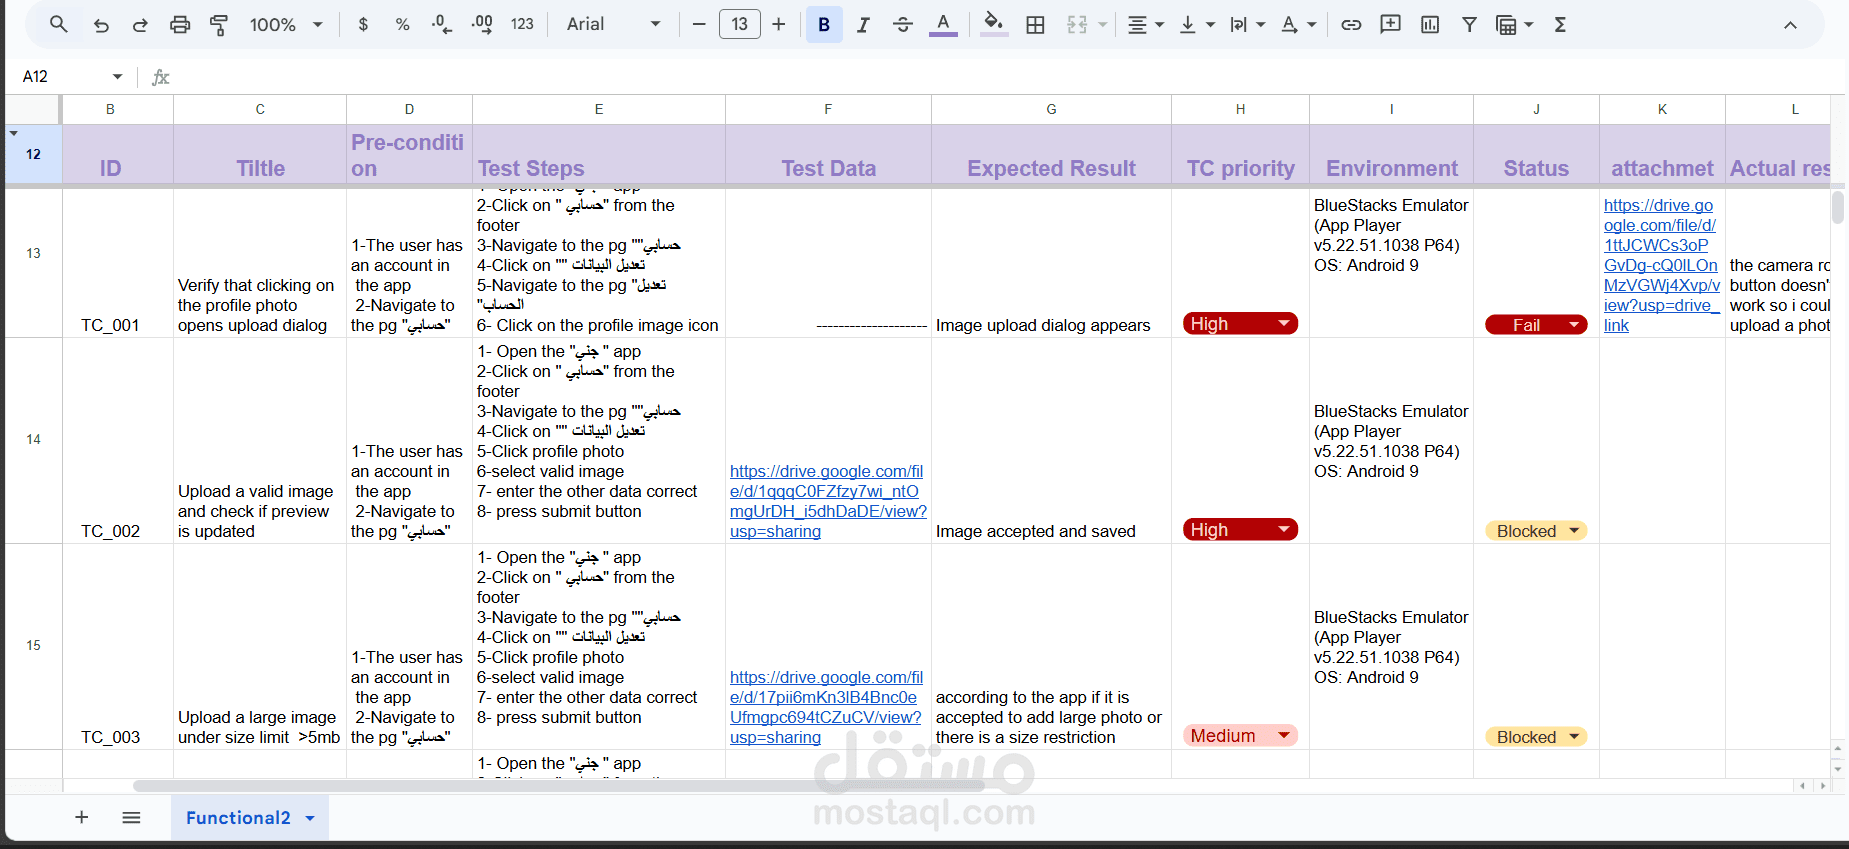The height and width of the screenshot is (849, 1849).
Task: Open the High priority chip for TC_001
Action: [x=1240, y=323]
